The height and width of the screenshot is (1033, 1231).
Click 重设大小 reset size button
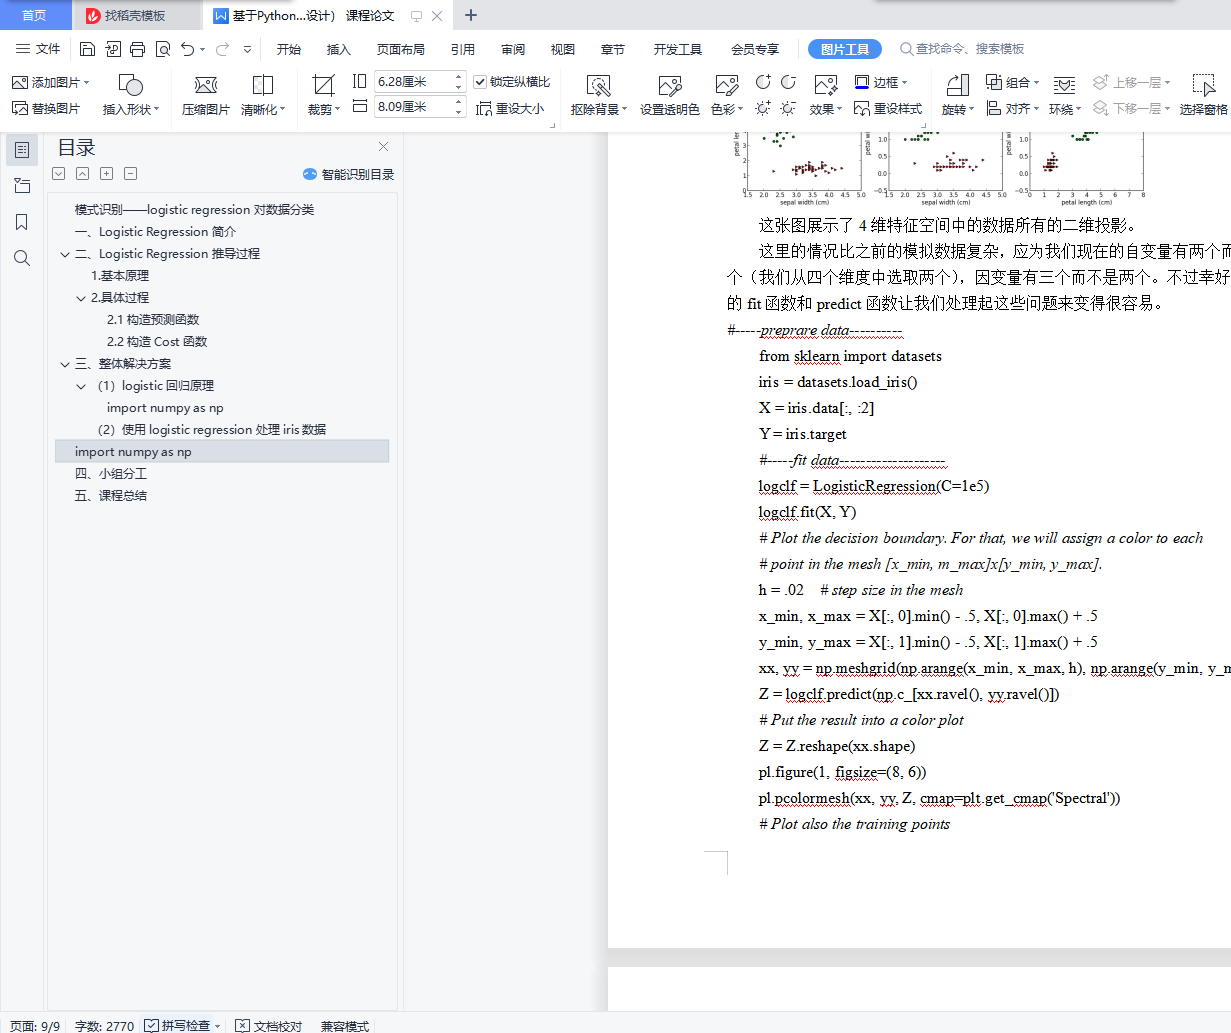pos(510,108)
